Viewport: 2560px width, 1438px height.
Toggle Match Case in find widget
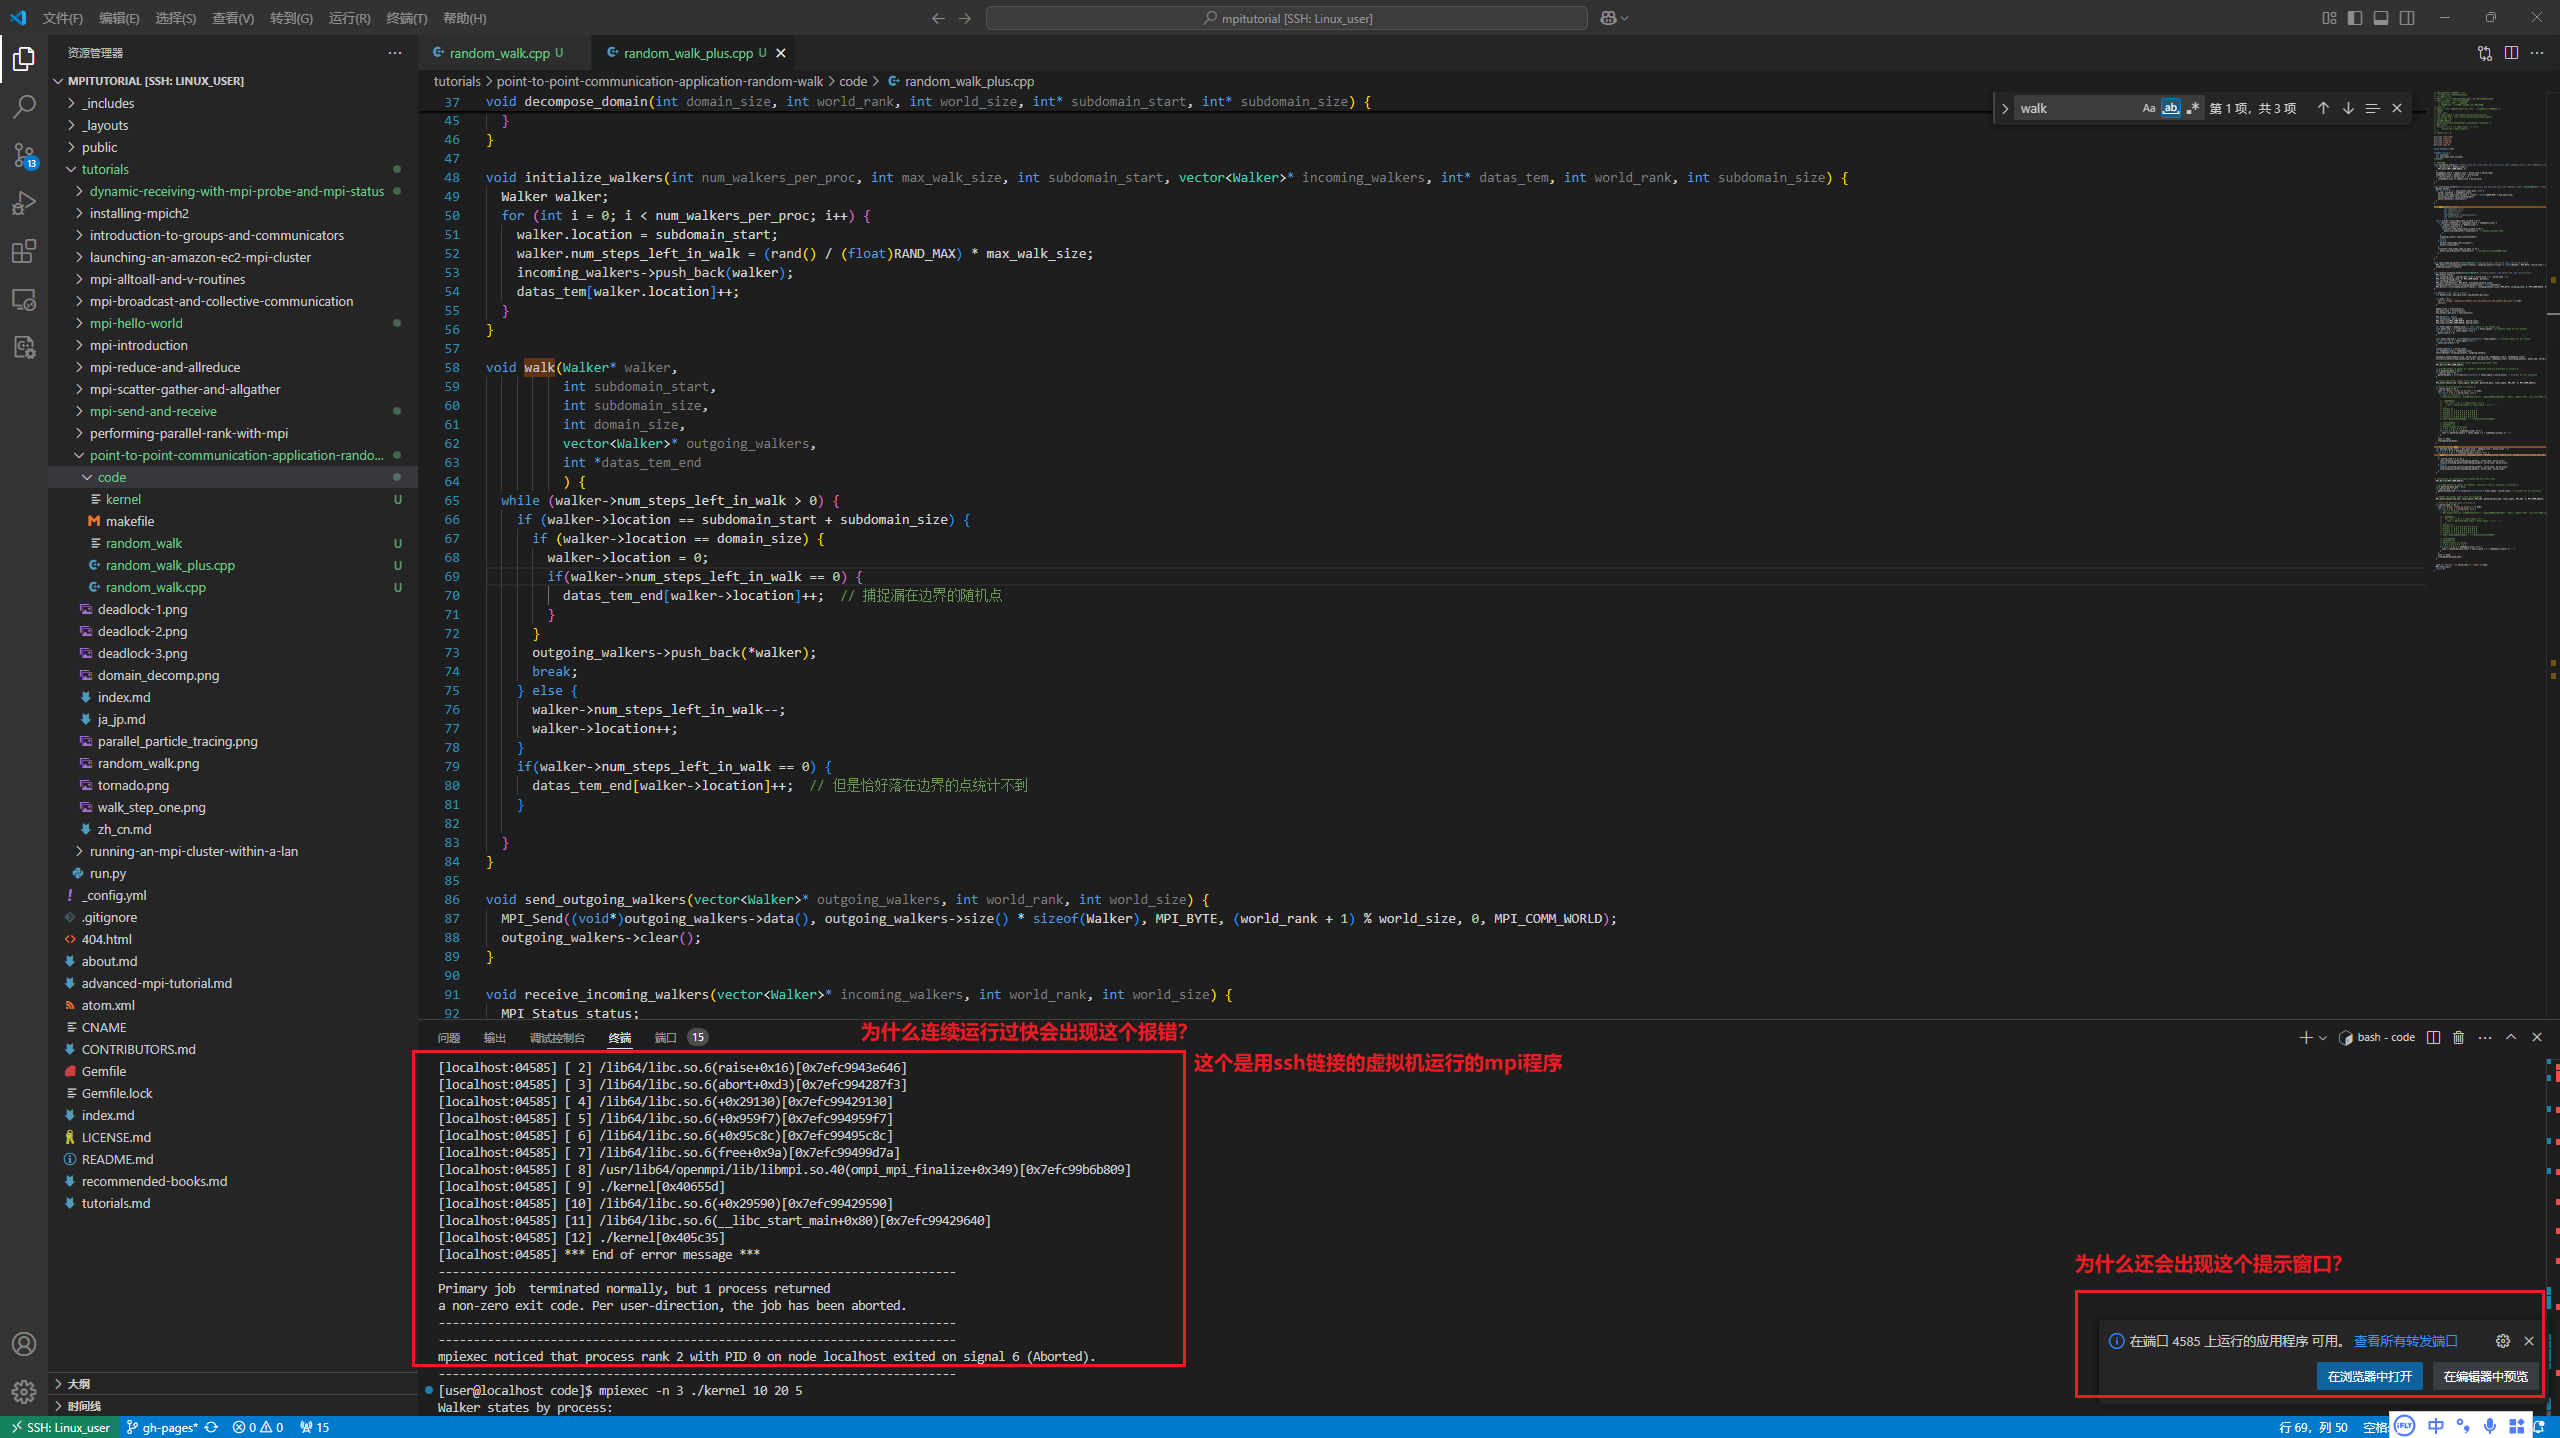point(2148,108)
